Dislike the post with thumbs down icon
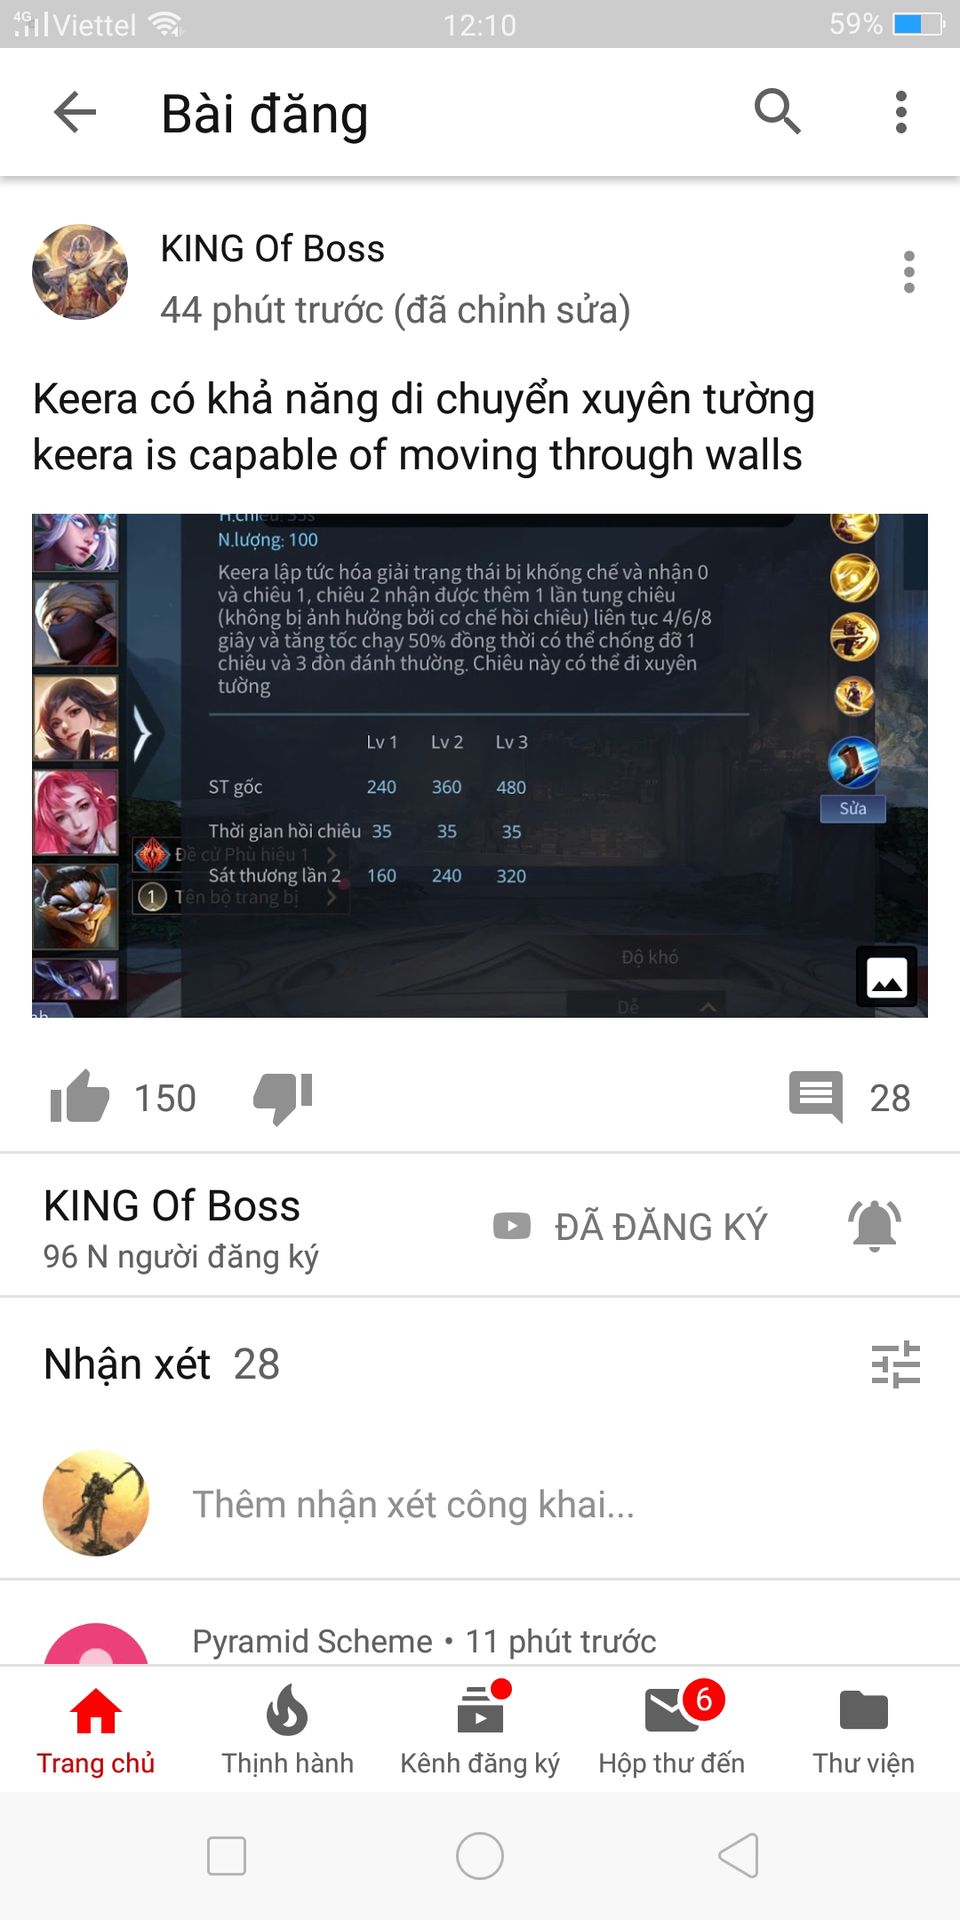Viewport: 960px width, 1920px height. 283,1098
